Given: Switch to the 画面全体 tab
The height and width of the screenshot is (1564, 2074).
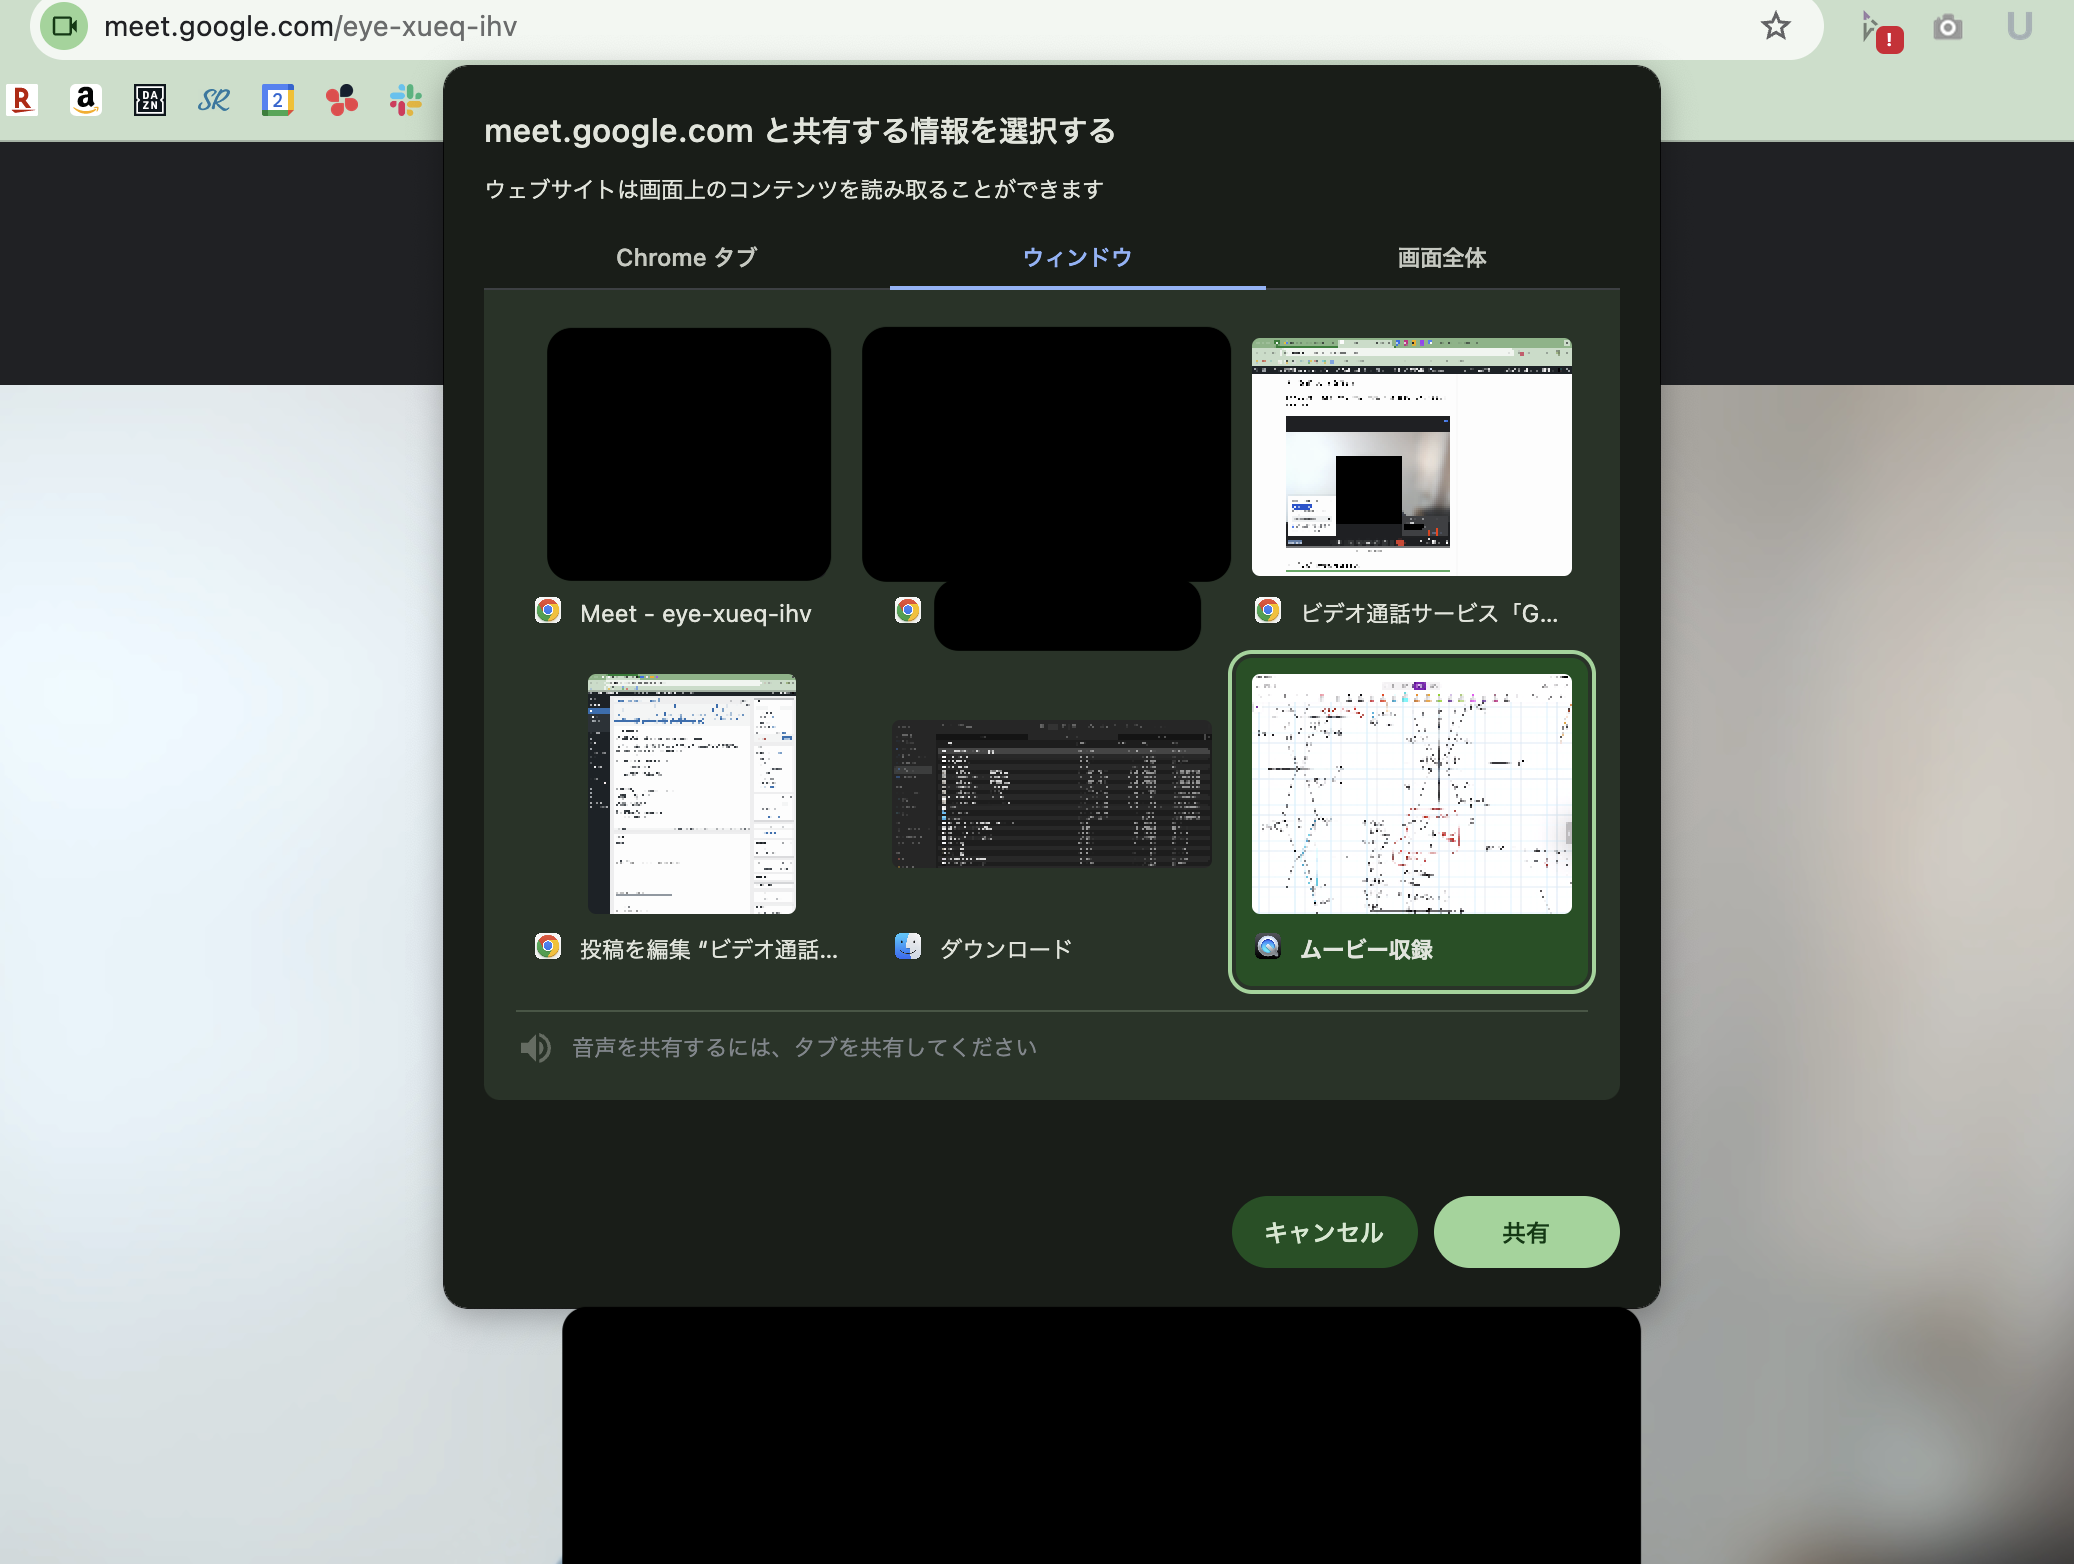Looking at the screenshot, I should pos(1442,258).
